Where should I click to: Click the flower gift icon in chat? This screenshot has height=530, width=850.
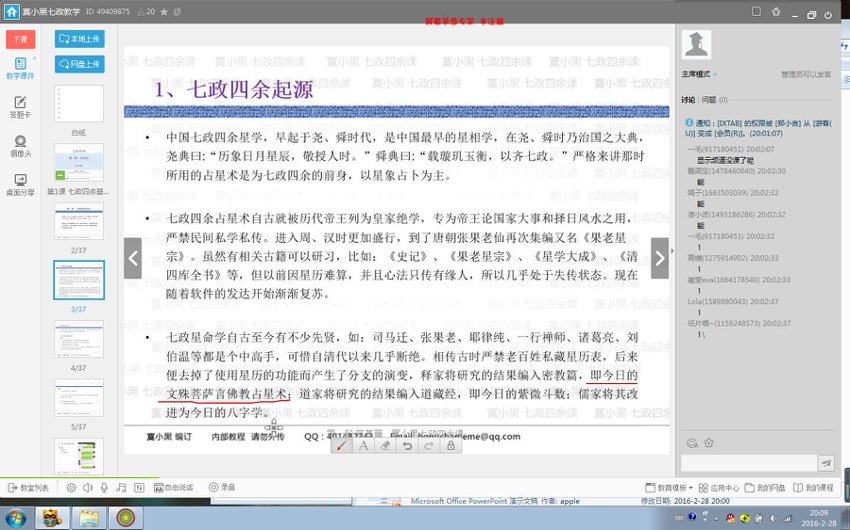click(709, 443)
